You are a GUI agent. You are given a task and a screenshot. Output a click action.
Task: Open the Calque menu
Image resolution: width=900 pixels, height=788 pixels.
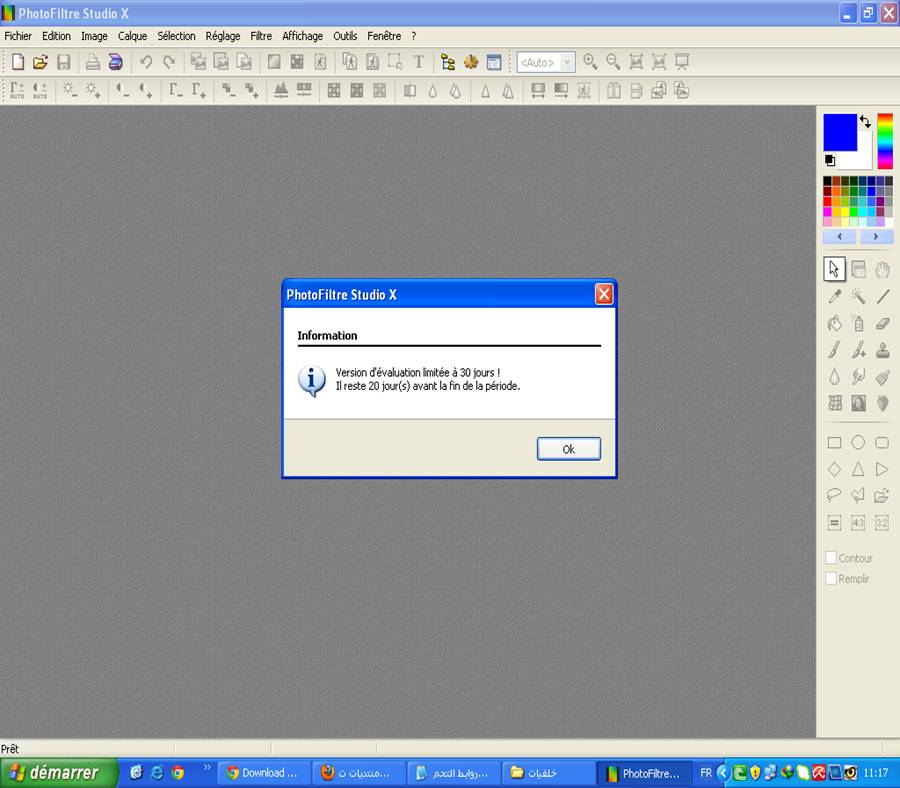tap(133, 36)
